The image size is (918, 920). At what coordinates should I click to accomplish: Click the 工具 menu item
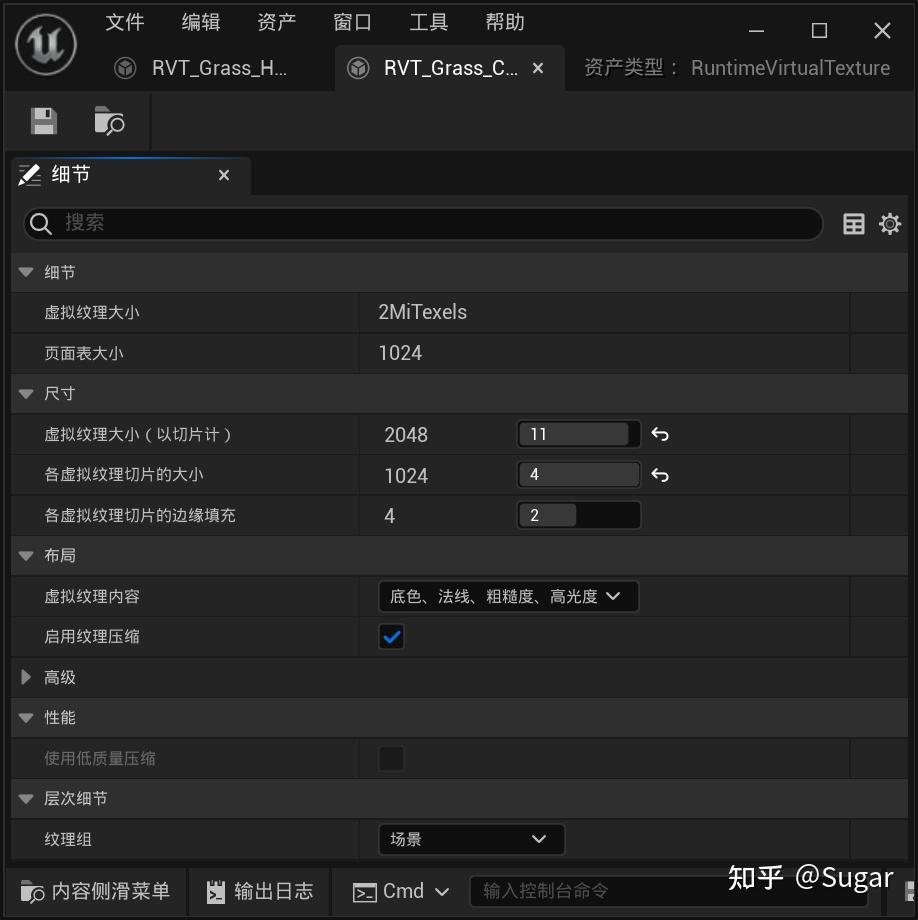[428, 22]
